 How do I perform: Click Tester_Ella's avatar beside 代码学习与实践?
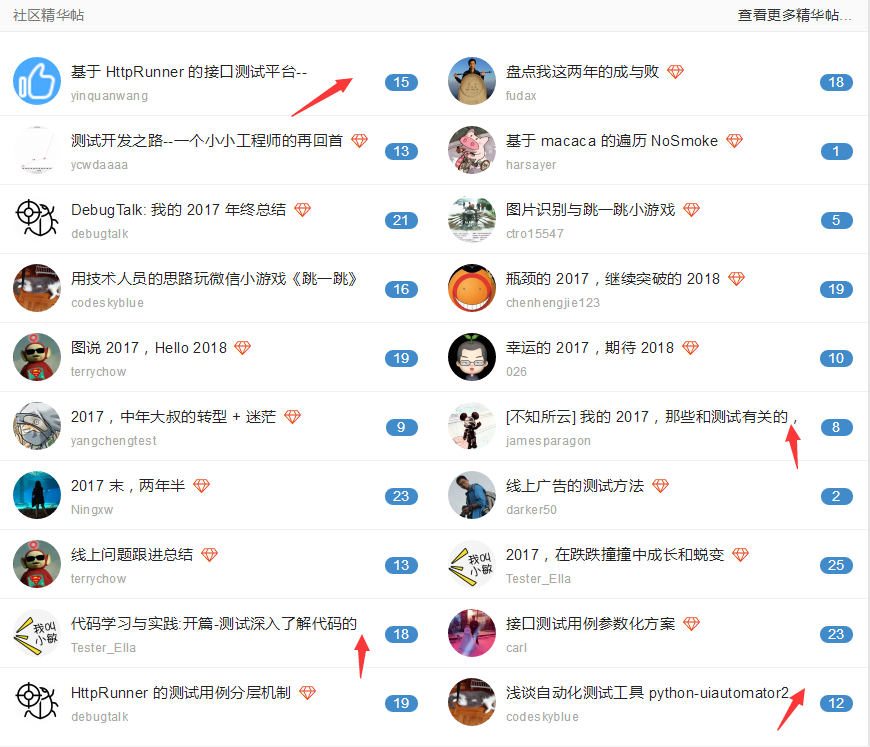[x=37, y=633]
